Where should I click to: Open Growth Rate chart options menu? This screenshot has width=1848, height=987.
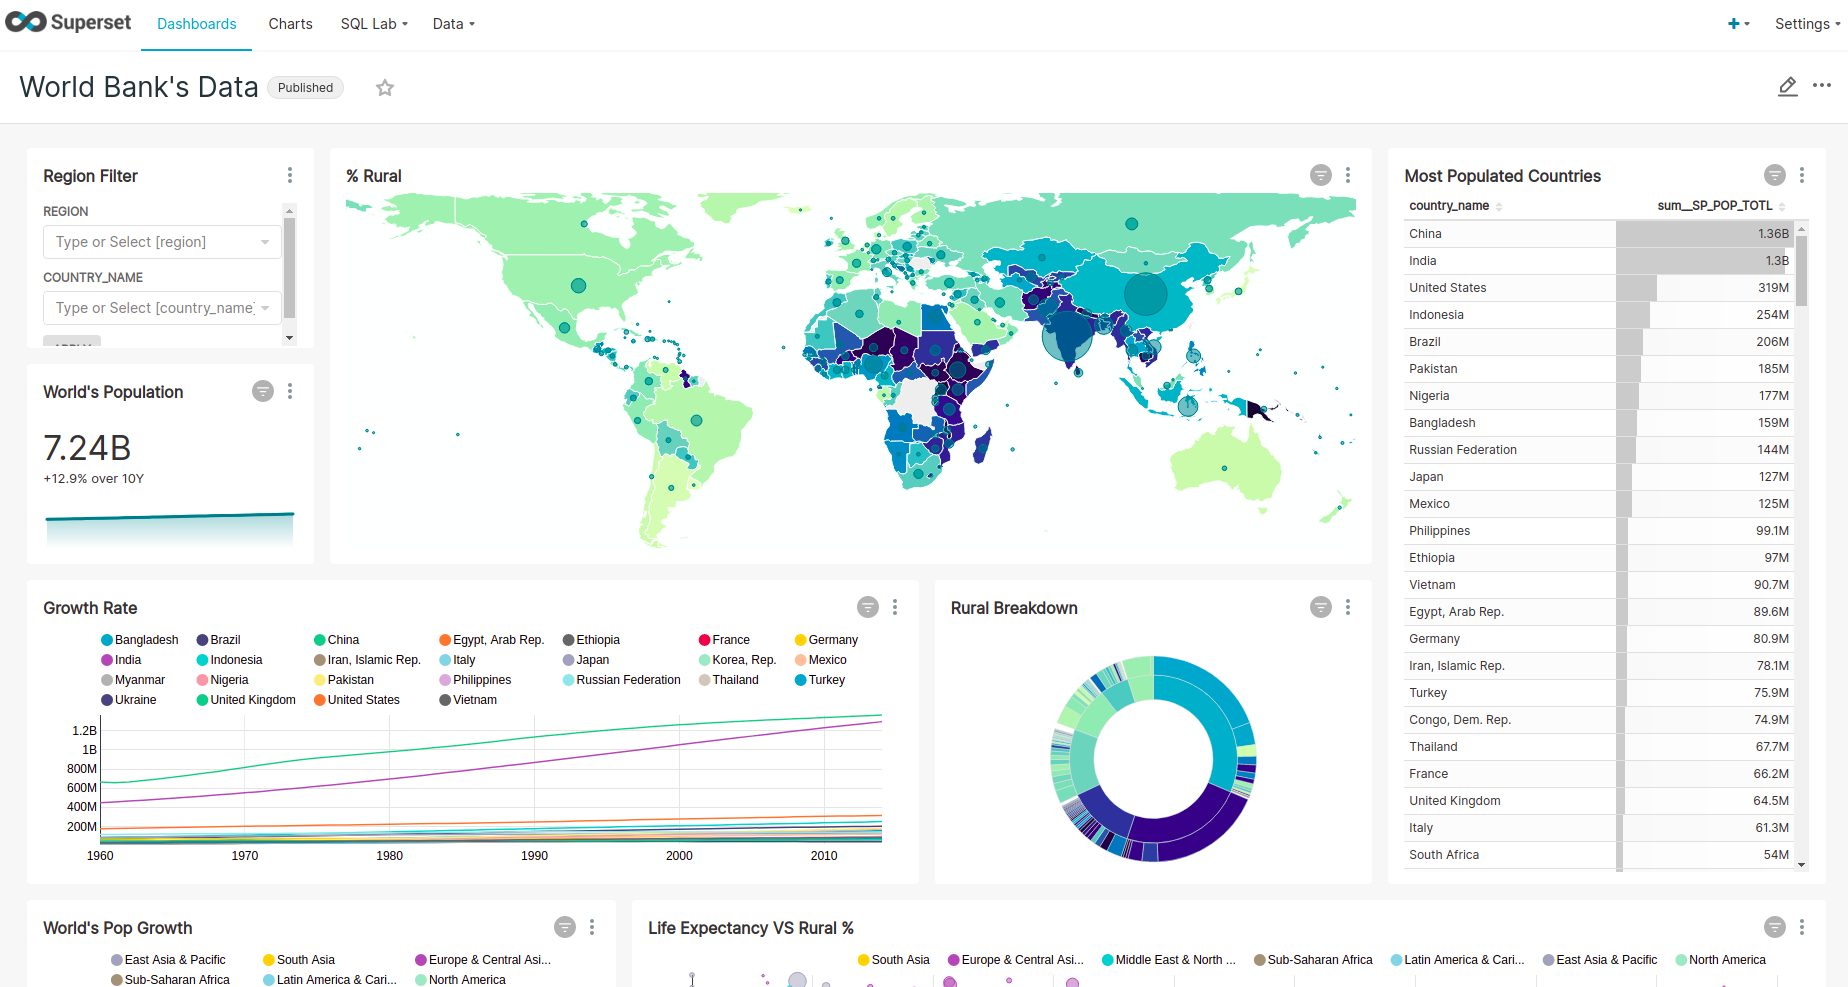point(895,608)
